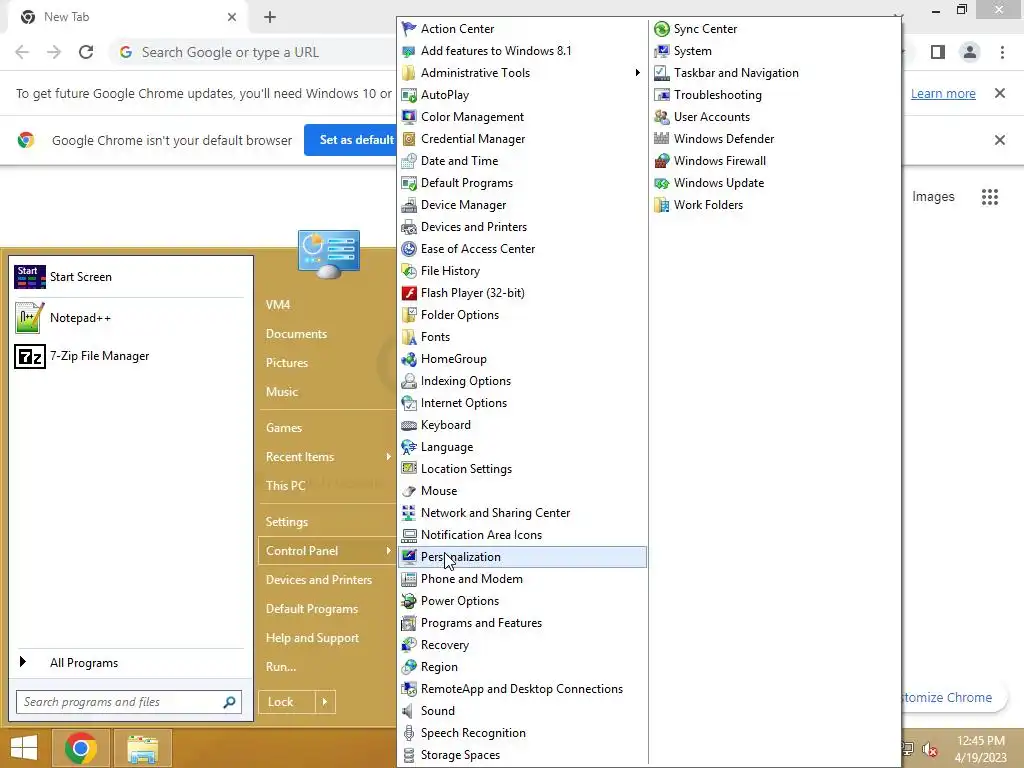Screen dimensions: 1024x768
Task: Click the 7-Zip File Manager icon
Action: click(x=29, y=357)
